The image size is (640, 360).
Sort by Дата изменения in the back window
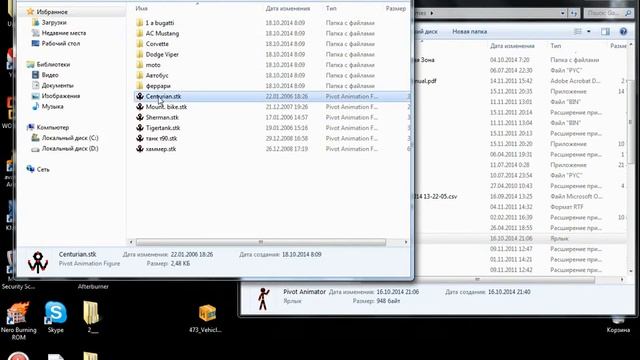(512, 46)
